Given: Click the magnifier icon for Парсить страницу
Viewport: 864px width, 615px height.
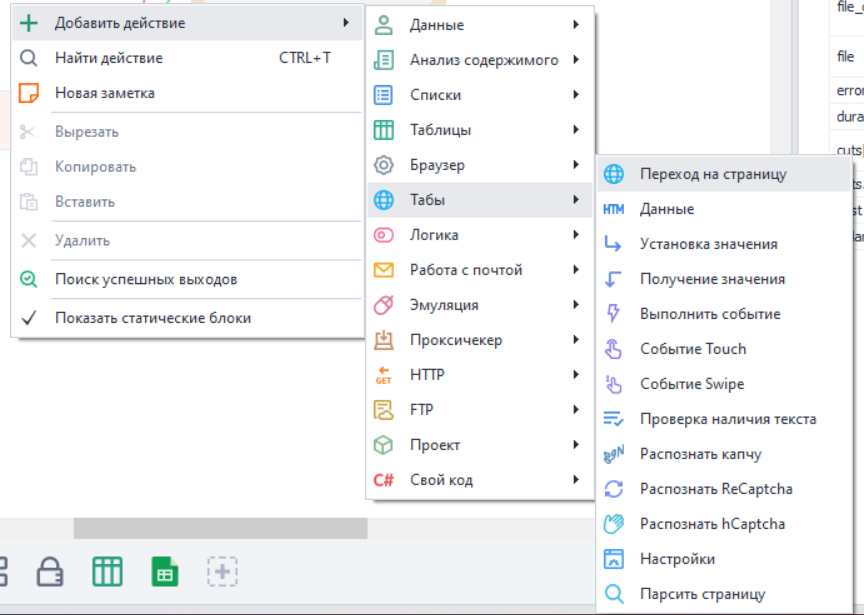Looking at the screenshot, I should pos(613,594).
